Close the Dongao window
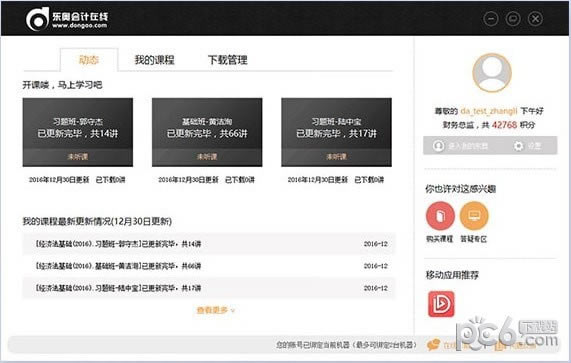Screen dimensions: 571x363 coord(535,19)
